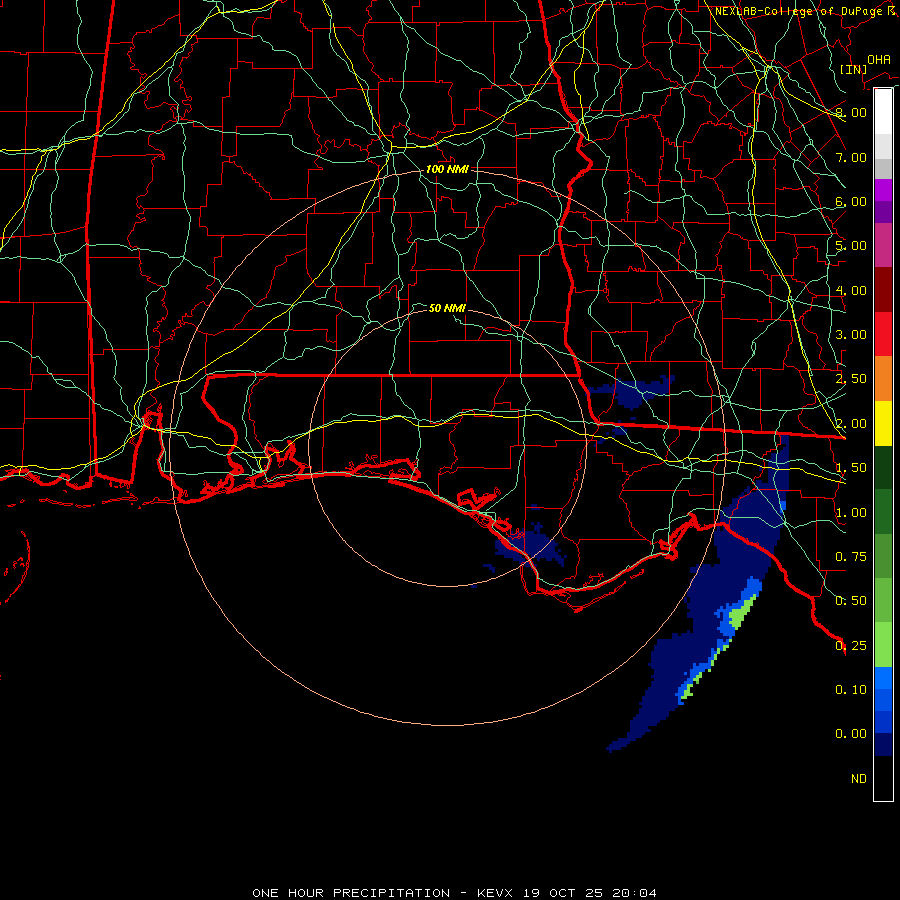900x900 pixels.
Task: Pick the navy blue legend swatch near 0.00
Action: click(x=883, y=745)
